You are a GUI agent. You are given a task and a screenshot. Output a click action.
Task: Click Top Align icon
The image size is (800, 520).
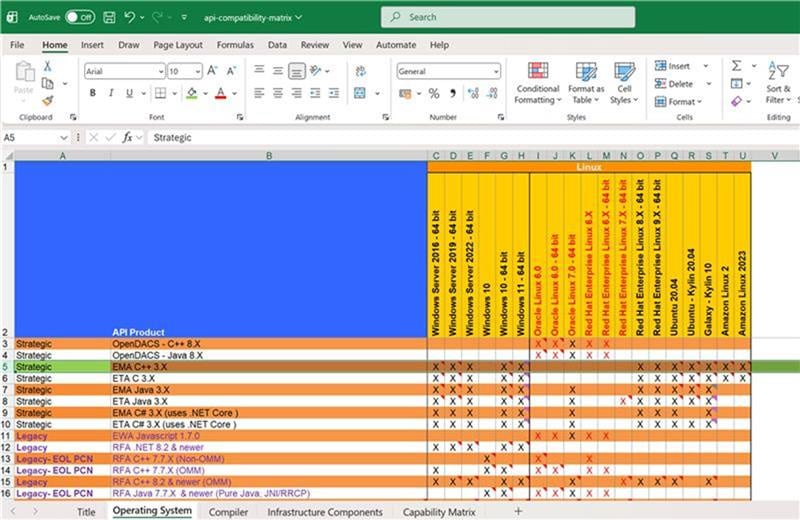click(x=259, y=70)
